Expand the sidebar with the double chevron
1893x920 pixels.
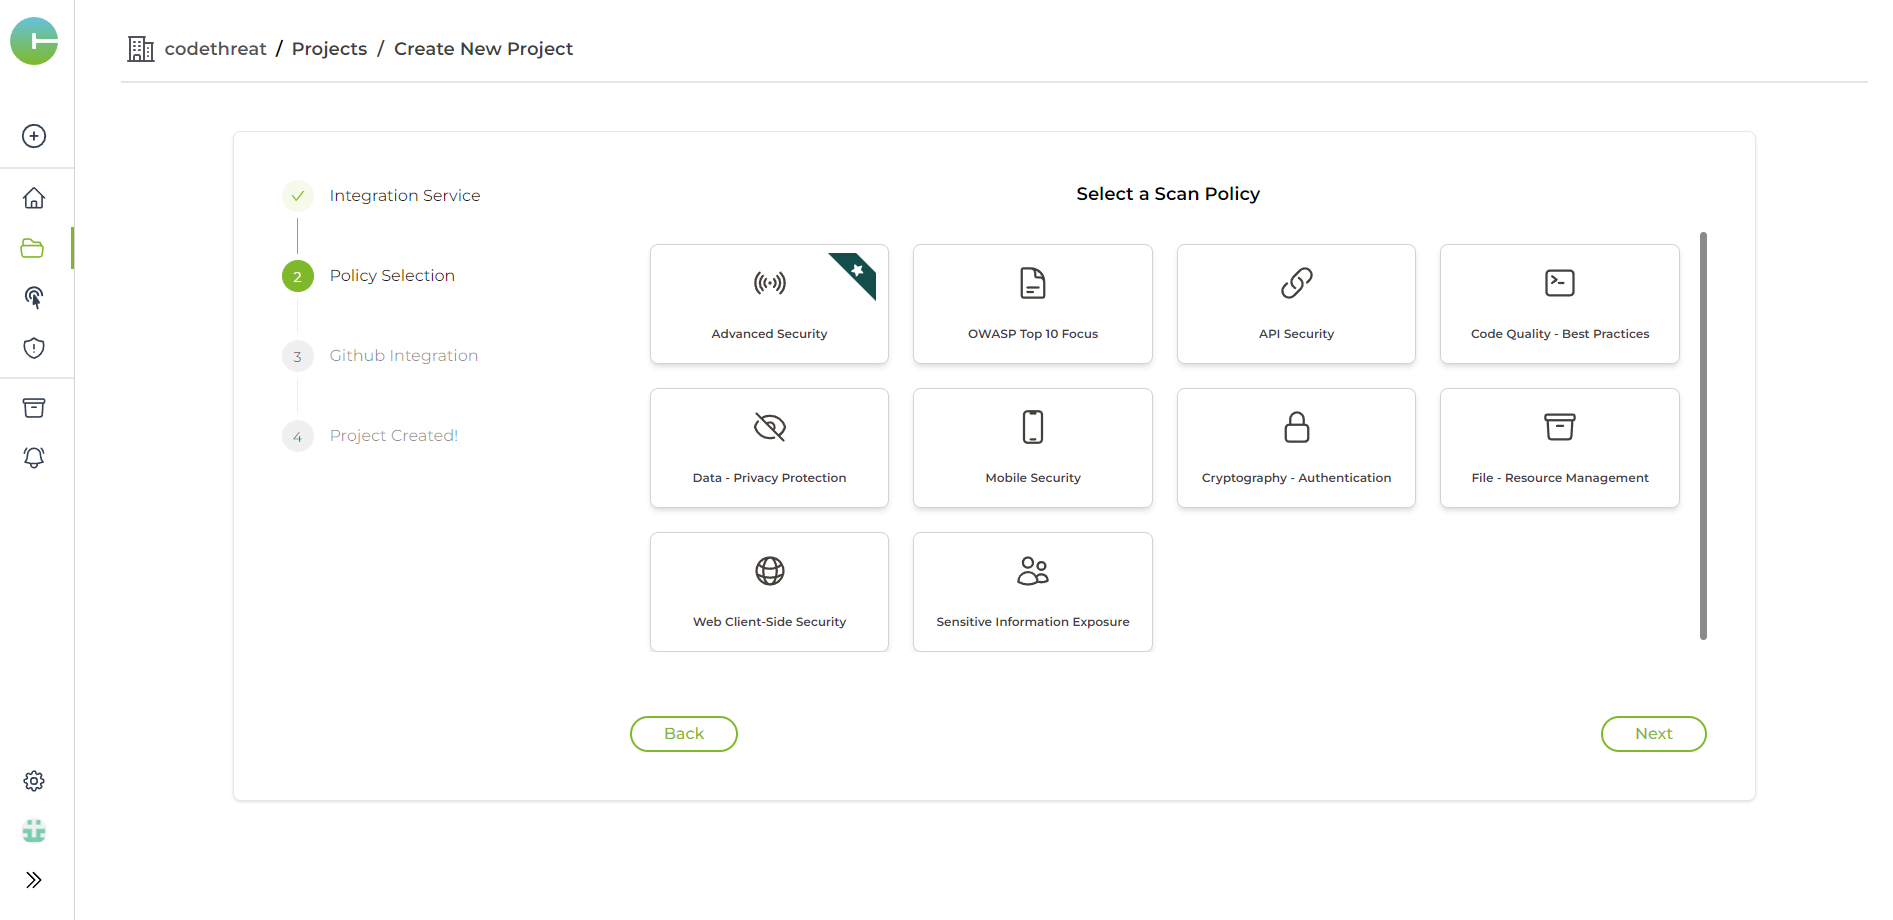pyautogui.click(x=34, y=880)
